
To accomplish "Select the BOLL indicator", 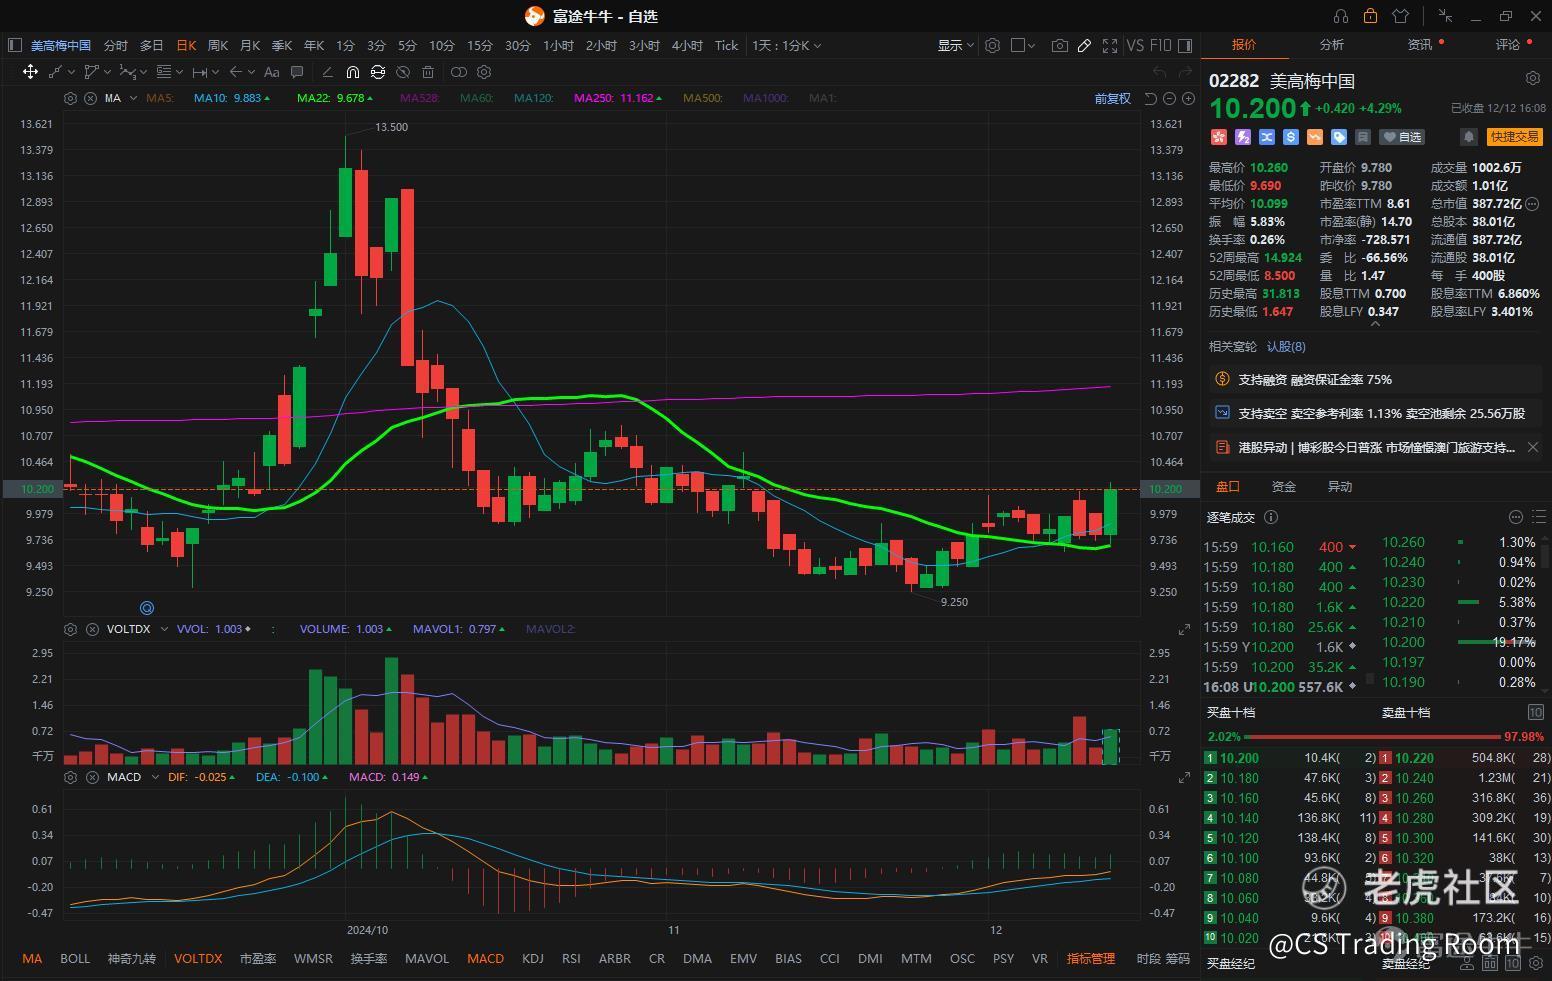I will pos(75,958).
